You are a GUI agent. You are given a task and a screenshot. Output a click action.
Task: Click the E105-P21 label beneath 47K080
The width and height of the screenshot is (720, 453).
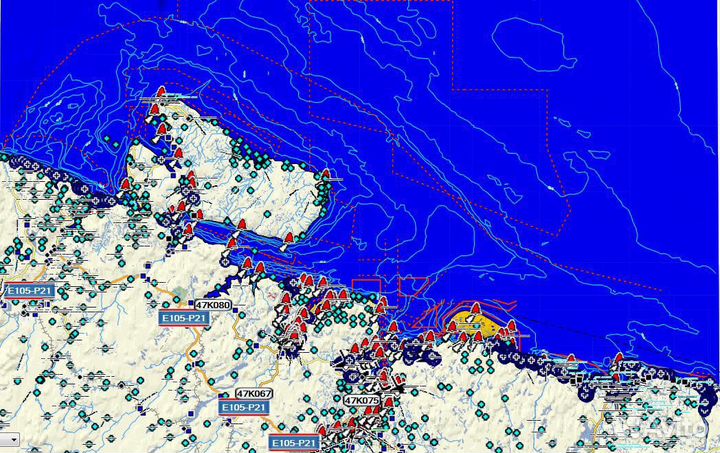click(x=184, y=318)
